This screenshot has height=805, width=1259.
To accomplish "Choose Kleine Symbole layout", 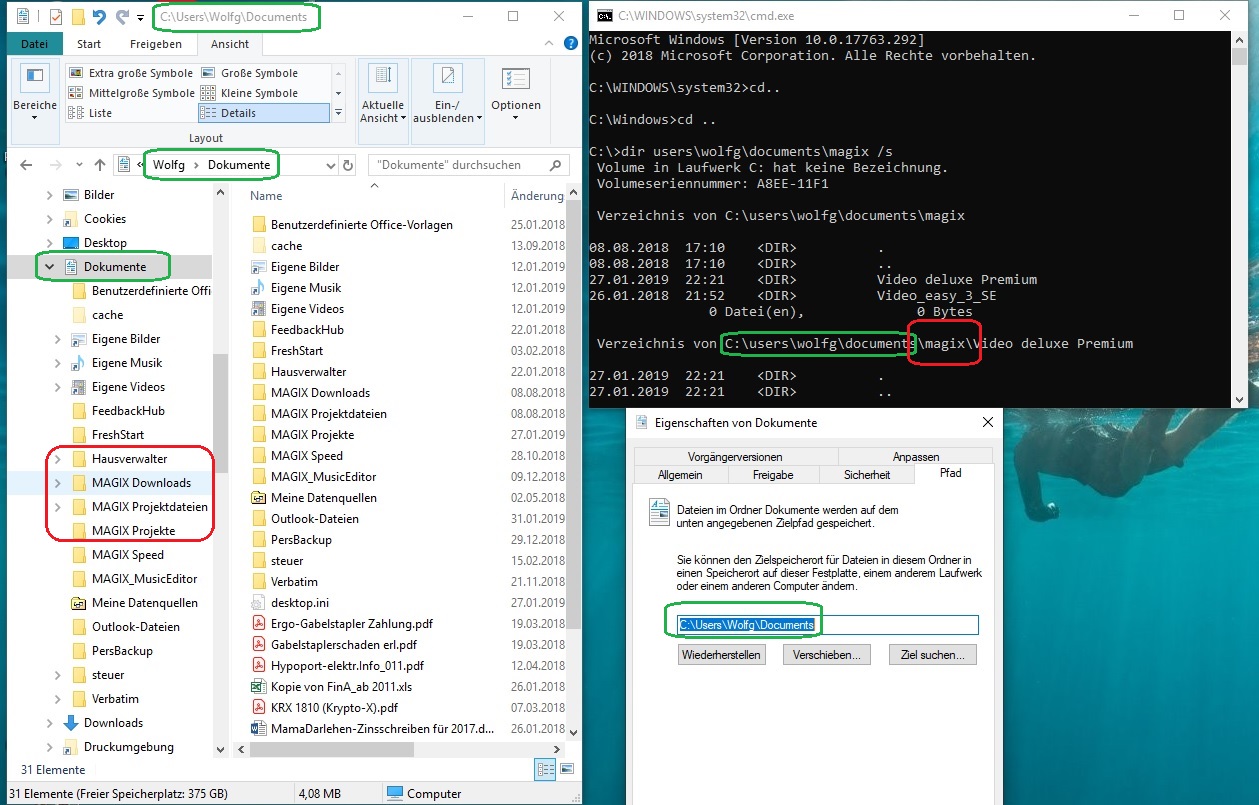I will (x=249, y=93).
